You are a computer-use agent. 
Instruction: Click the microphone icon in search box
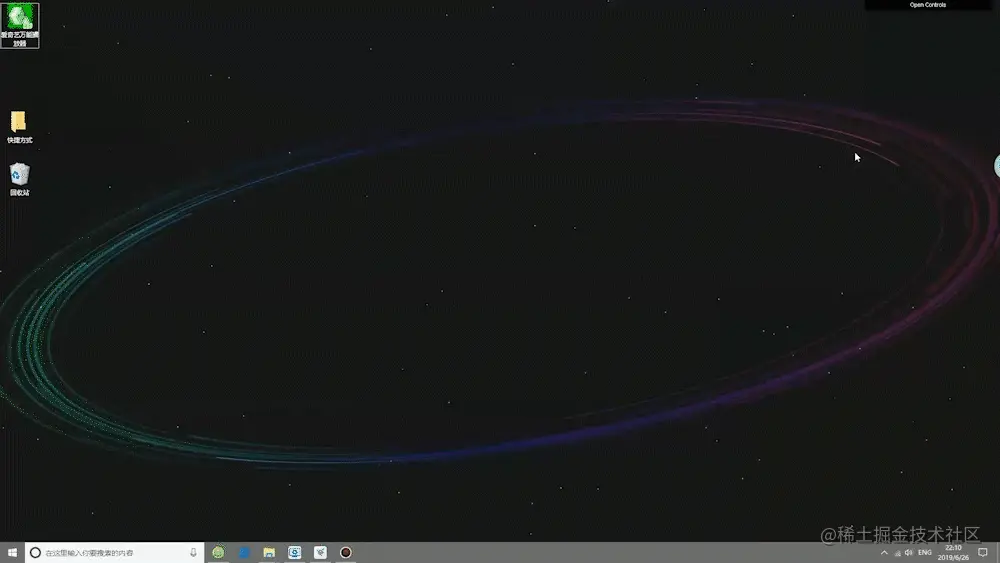pos(193,552)
